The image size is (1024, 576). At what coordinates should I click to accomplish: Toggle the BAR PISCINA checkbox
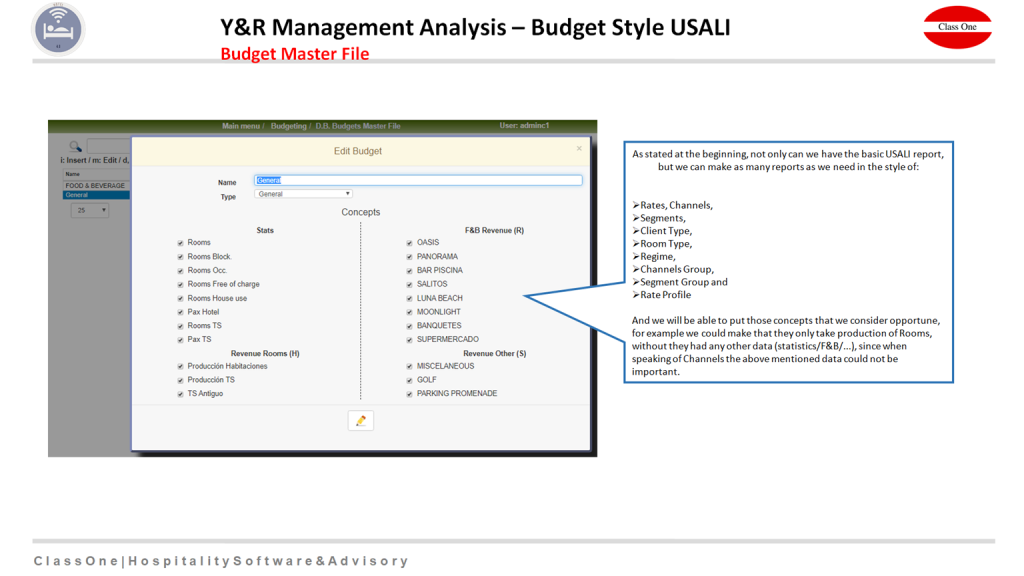coord(409,270)
